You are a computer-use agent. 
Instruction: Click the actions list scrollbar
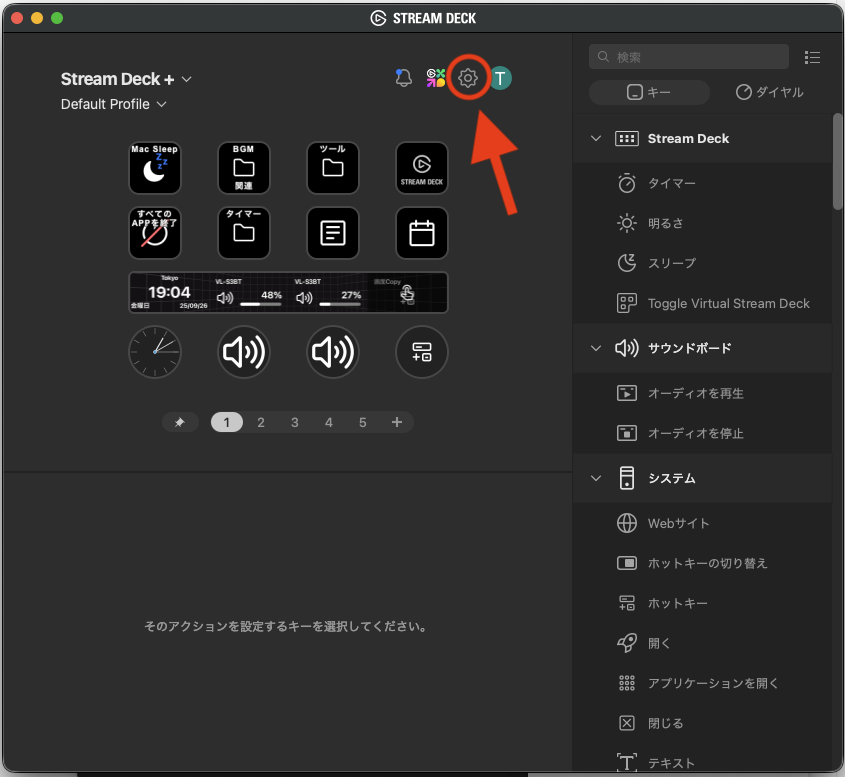[837, 161]
